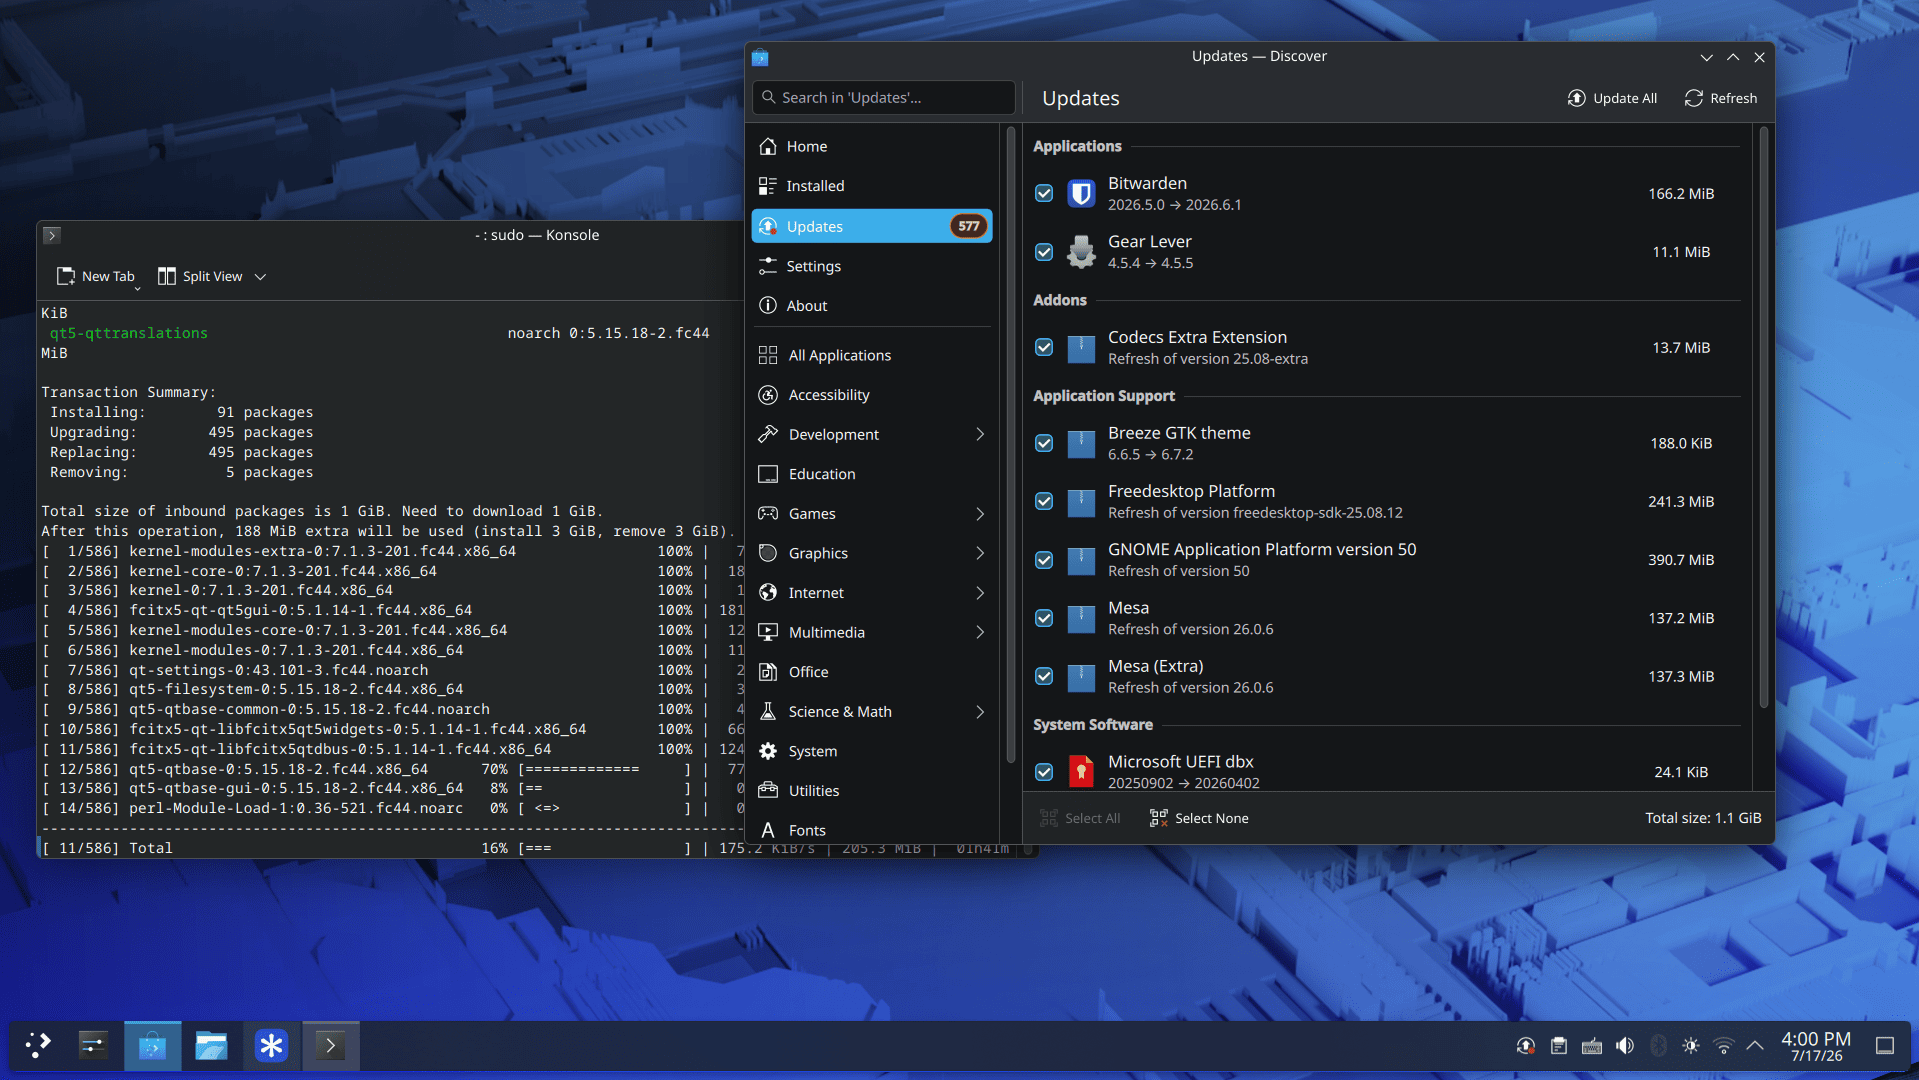Click the Discover icon in the taskbar

152,1046
